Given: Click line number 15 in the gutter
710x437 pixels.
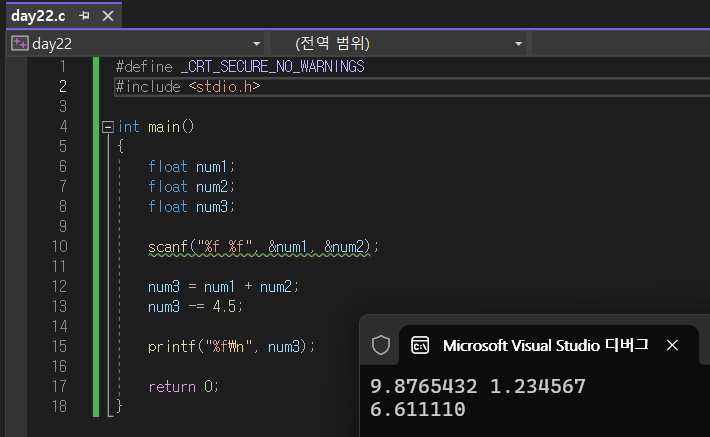Looking at the screenshot, I should click(59, 347).
